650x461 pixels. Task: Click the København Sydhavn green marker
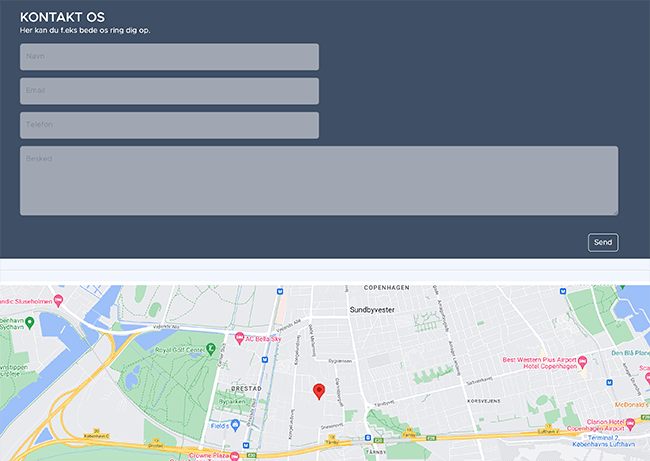tap(30, 322)
